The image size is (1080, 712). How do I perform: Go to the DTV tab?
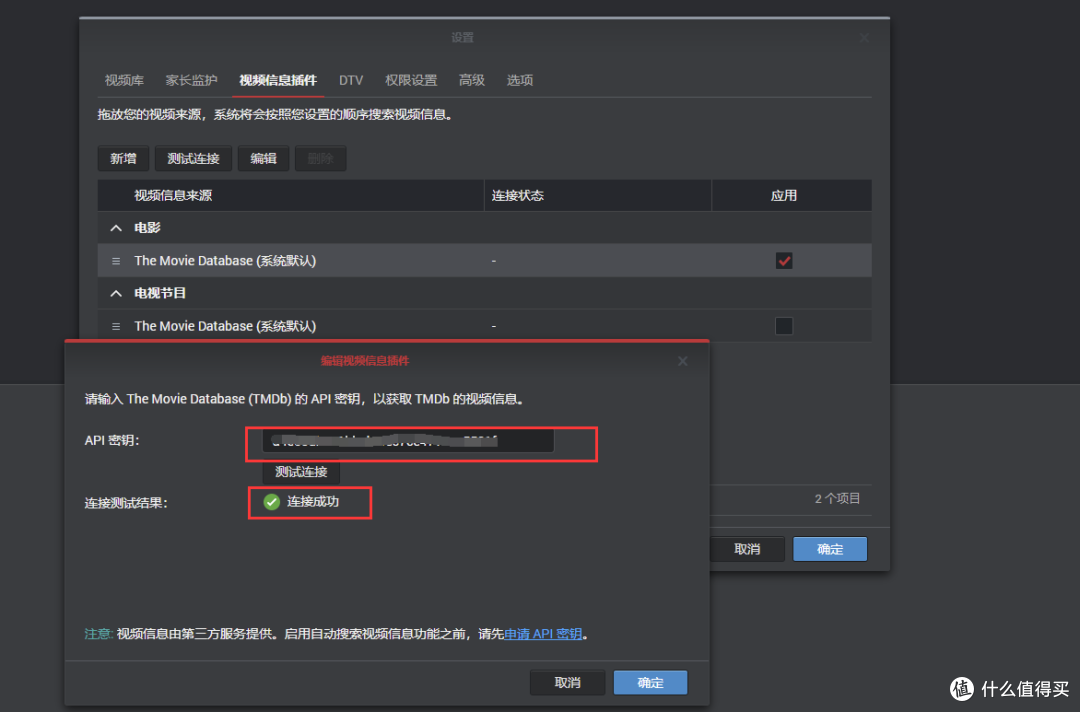click(351, 80)
